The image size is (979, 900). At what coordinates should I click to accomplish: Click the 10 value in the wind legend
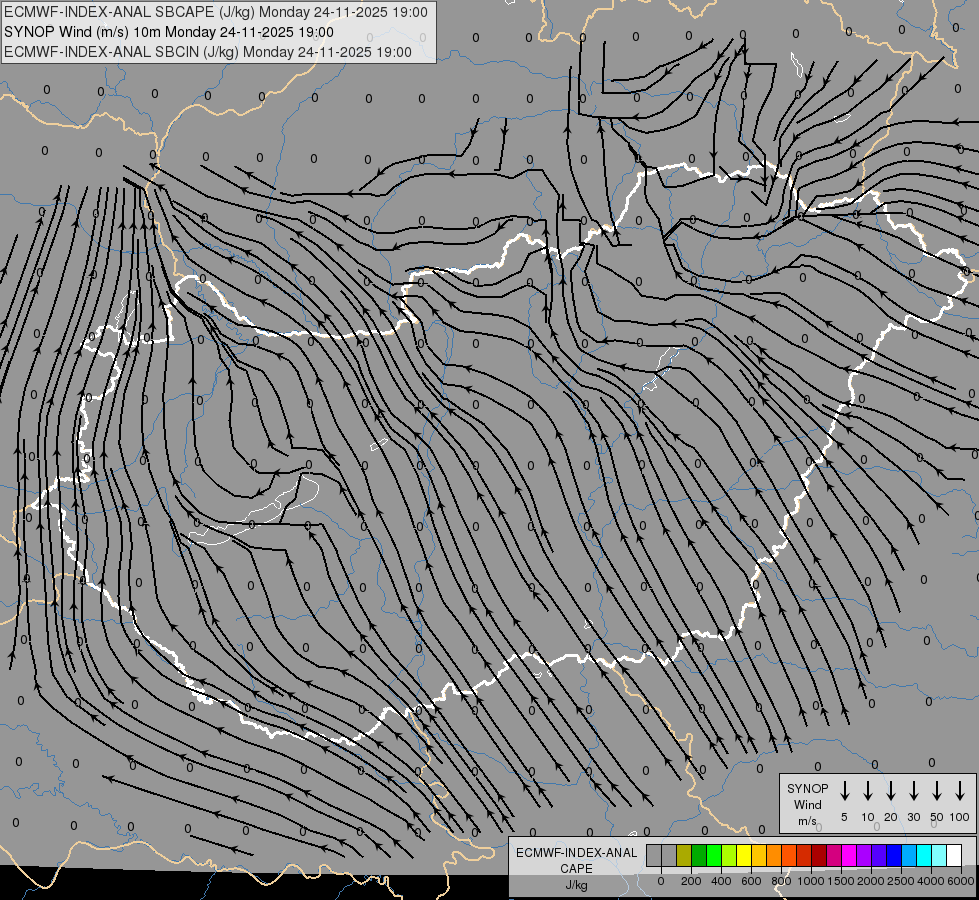pyautogui.click(x=867, y=817)
